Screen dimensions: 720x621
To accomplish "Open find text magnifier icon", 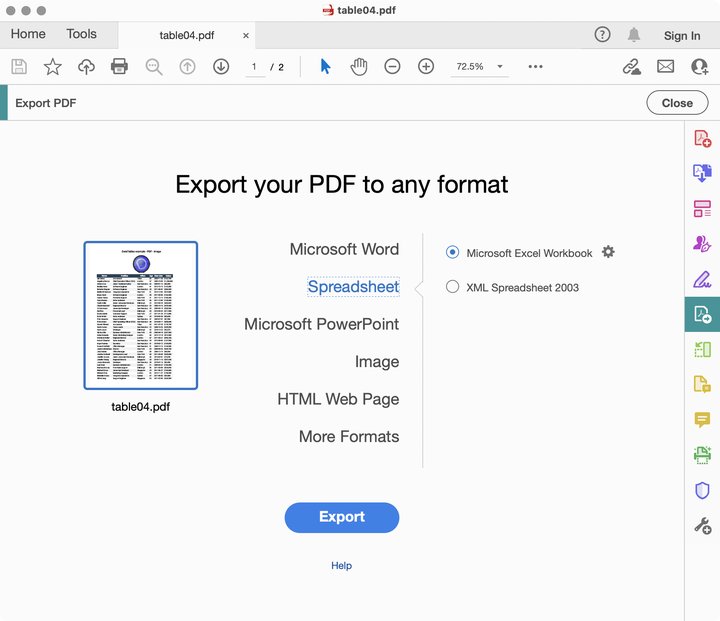I will coord(154,67).
